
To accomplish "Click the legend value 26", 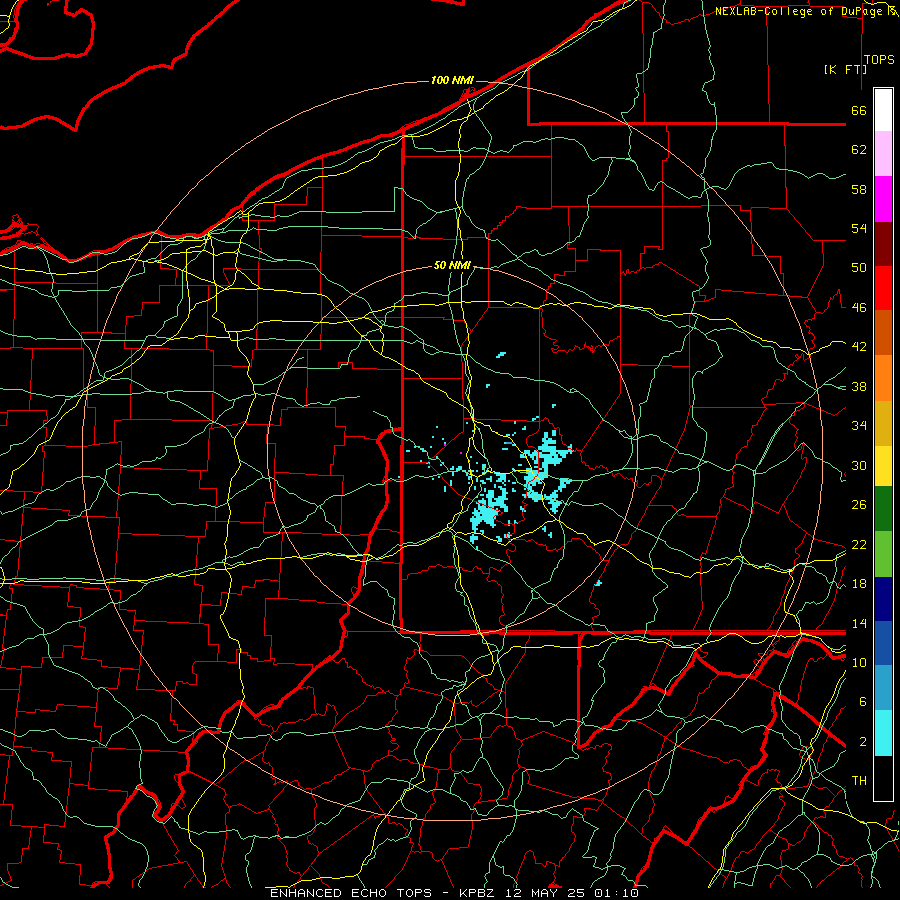I will pos(859,505).
